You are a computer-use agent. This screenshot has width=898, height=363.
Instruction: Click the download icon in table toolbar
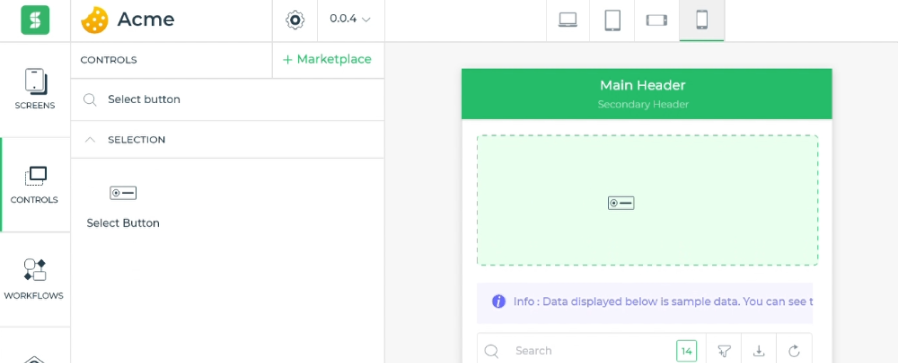point(759,350)
